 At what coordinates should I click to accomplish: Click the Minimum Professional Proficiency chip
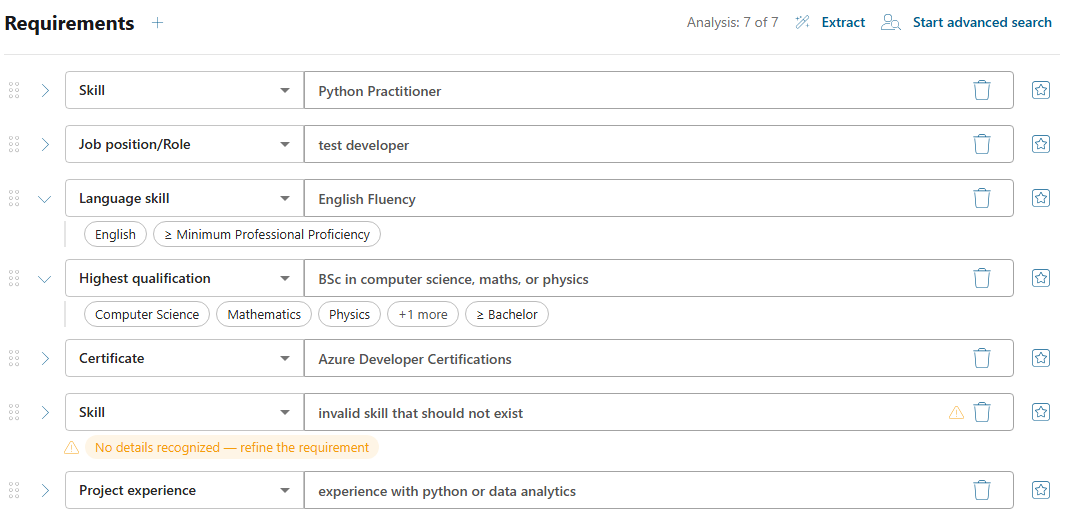(x=267, y=234)
